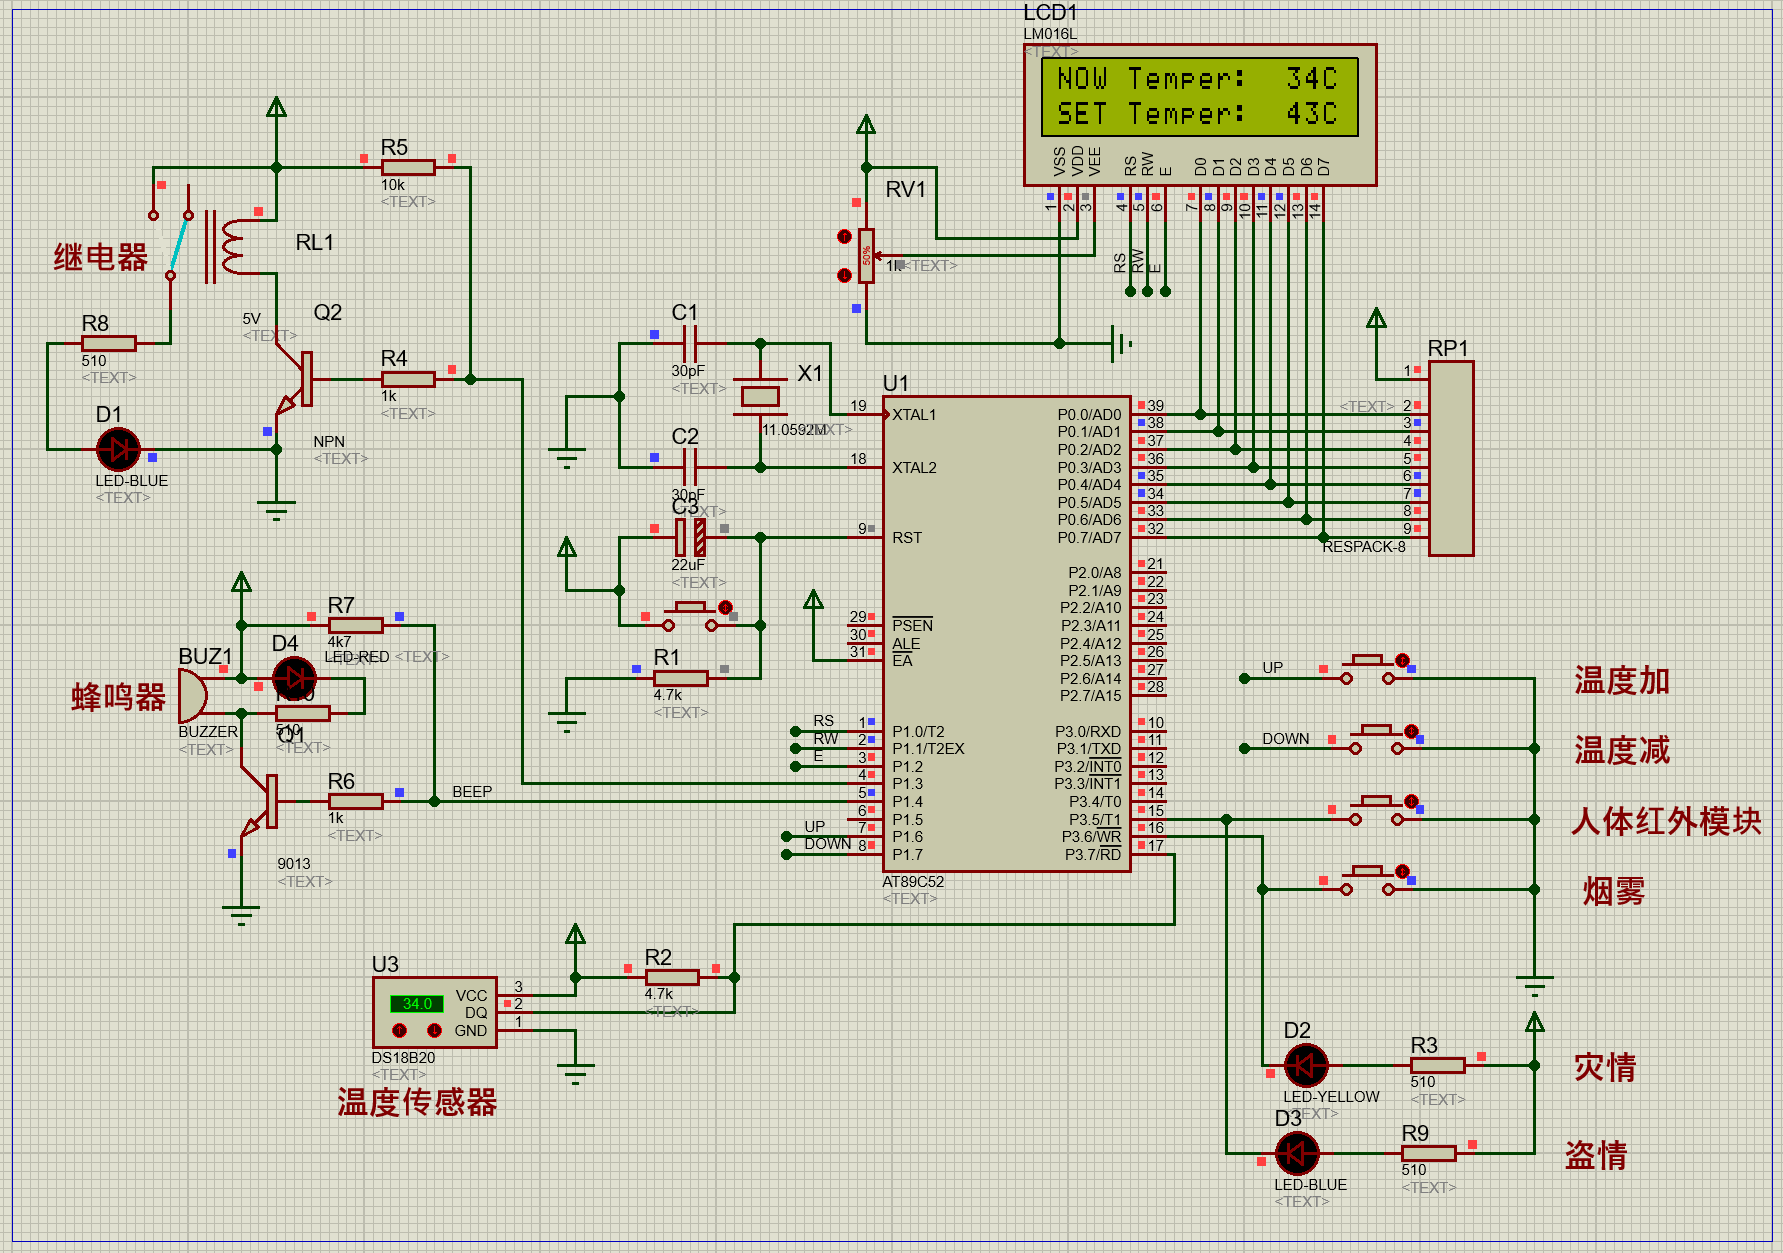Select resistor R3 beside yellow LED
The height and width of the screenshot is (1253, 1783).
(x=1437, y=1065)
